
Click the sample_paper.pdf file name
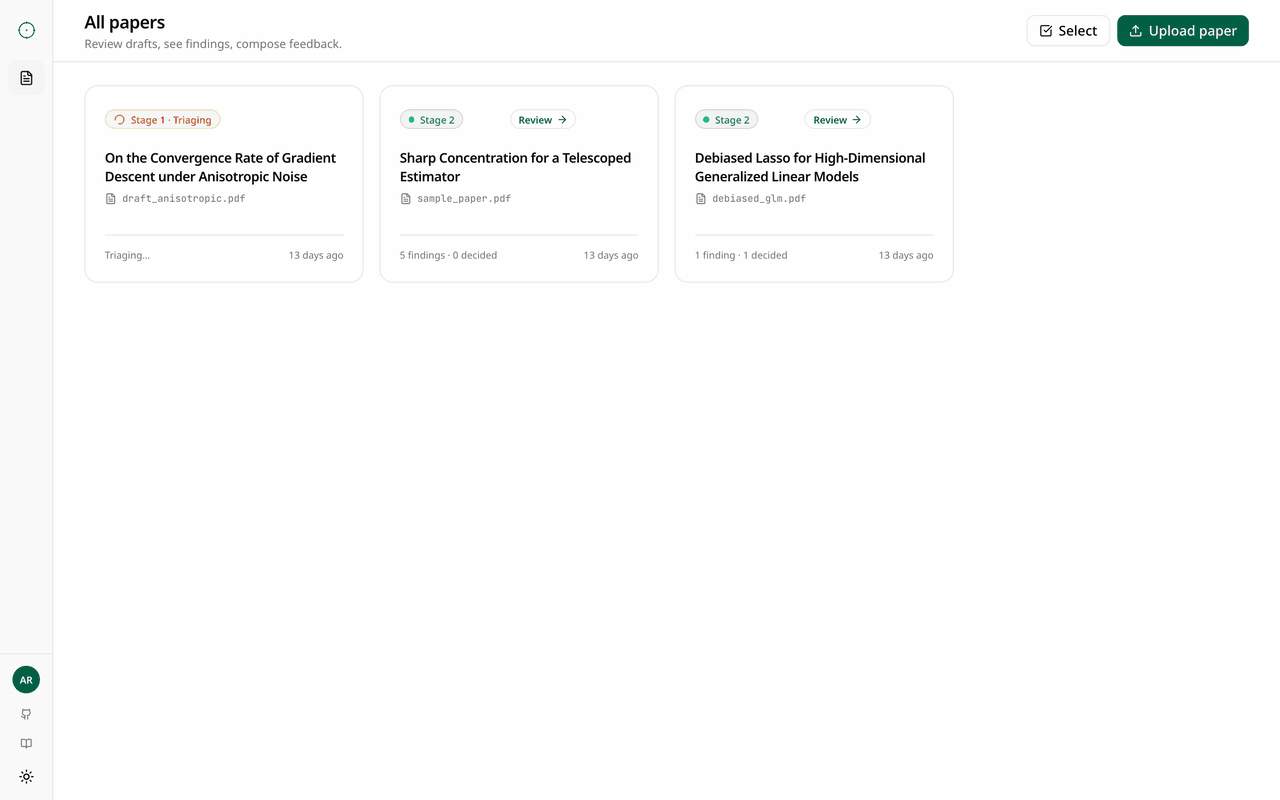pyautogui.click(x=464, y=199)
